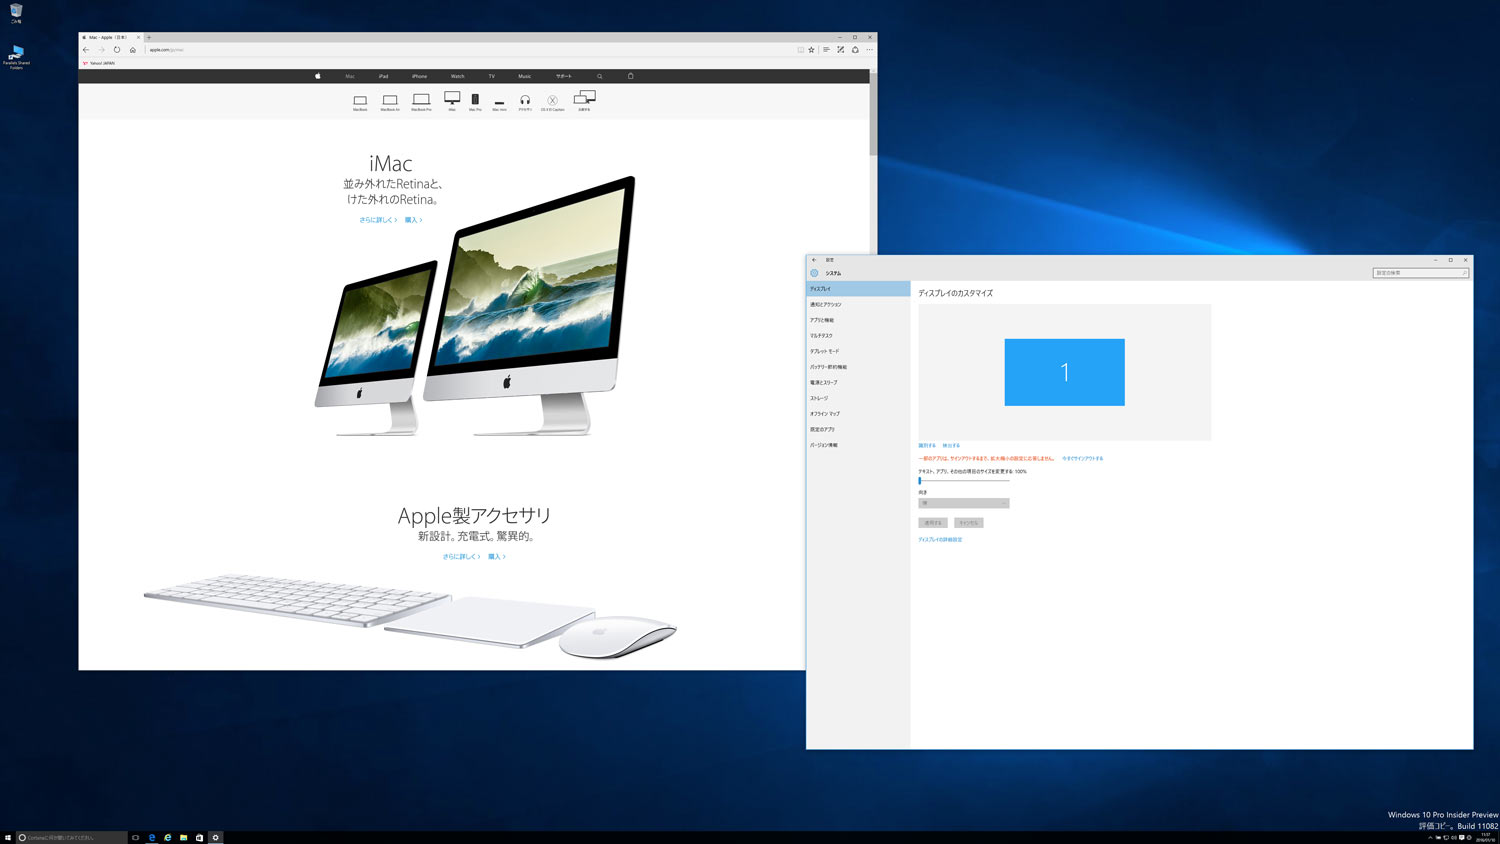1500x844 pixels.
Task: Open the Windows Start button
Action: click(8, 837)
